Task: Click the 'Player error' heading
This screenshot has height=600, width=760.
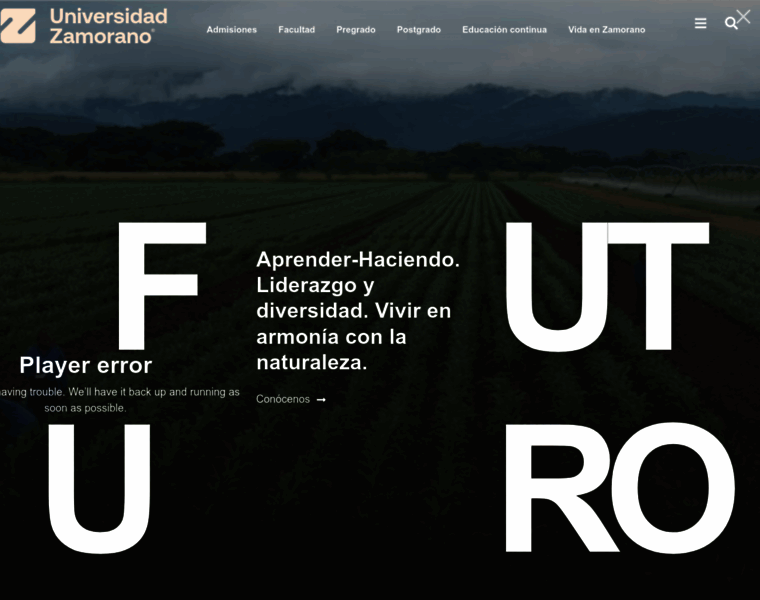Action: pyautogui.click(x=86, y=365)
